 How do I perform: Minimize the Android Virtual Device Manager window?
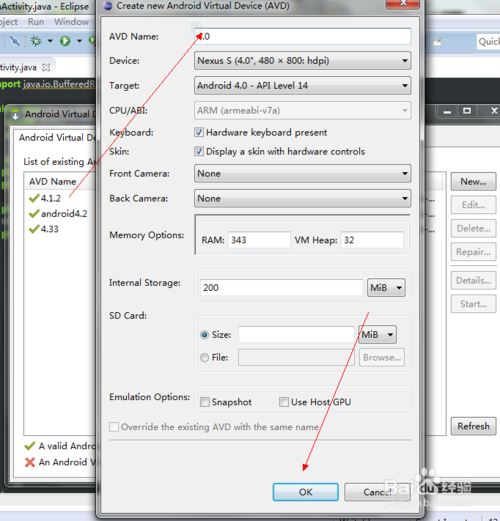tap(447, 111)
